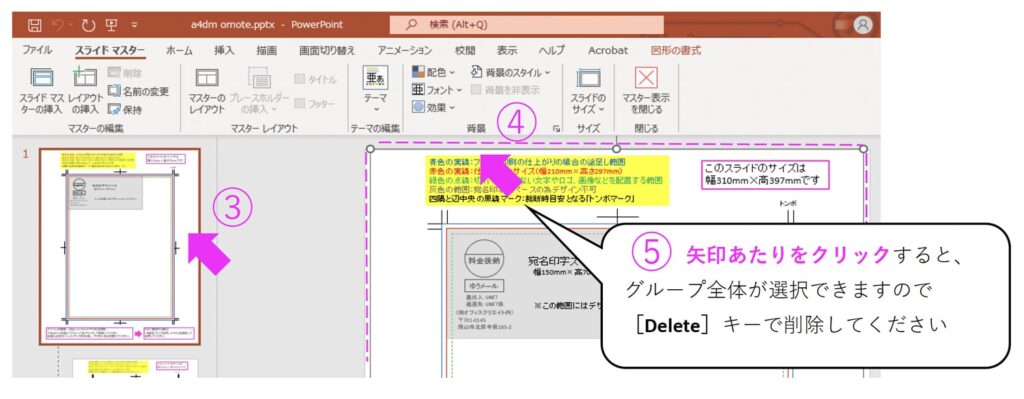Select the スライド マスター tab
The height and width of the screenshot is (399, 1024).
click(109, 50)
